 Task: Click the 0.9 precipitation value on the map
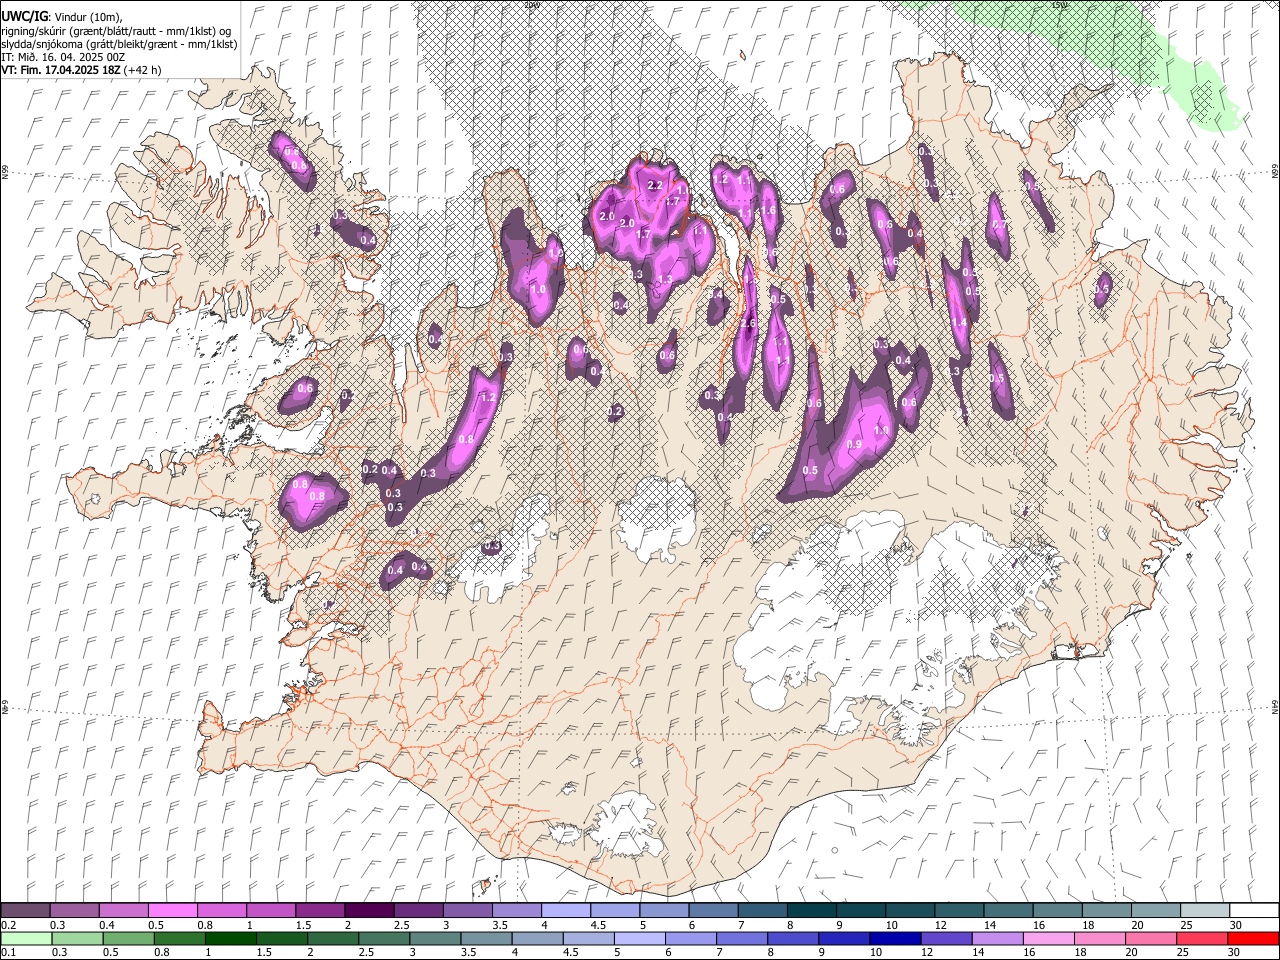tap(854, 444)
